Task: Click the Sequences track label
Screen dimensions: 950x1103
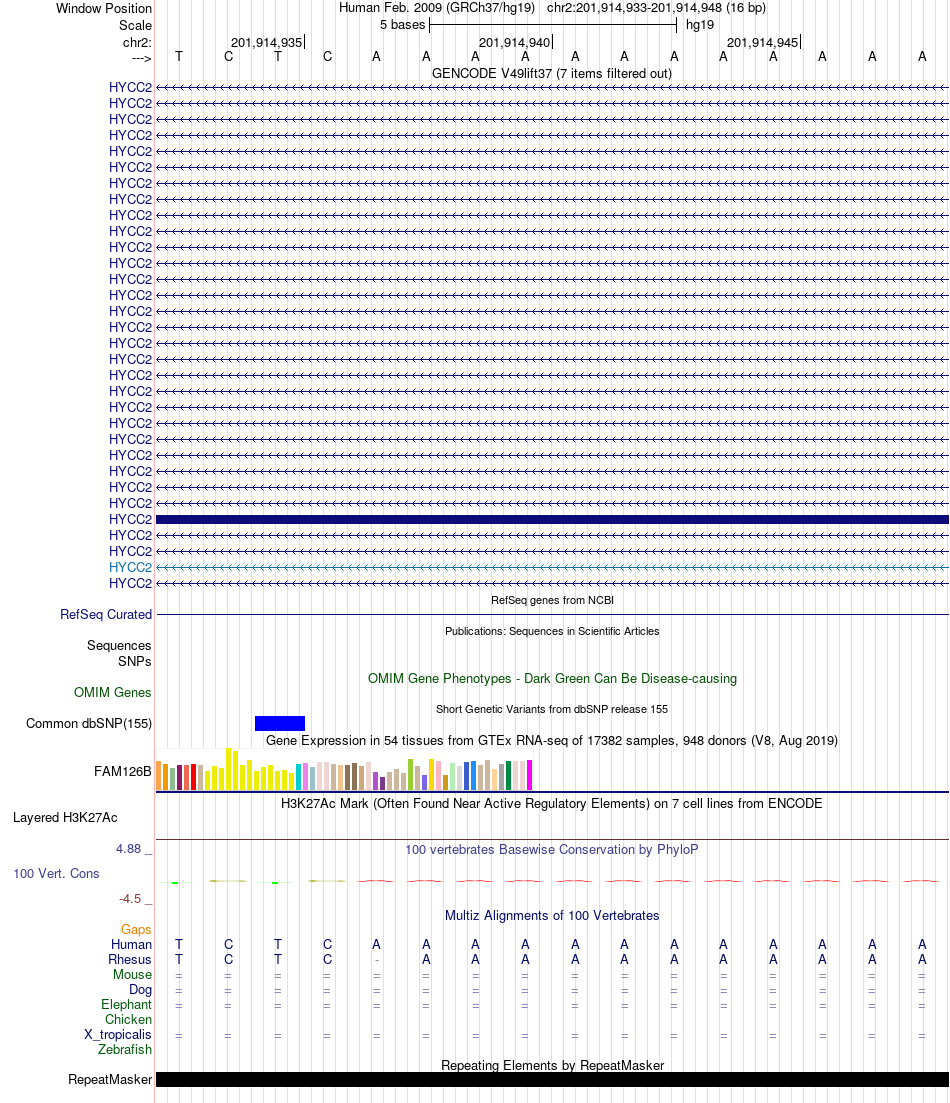Action: pyautogui.click(x=119, y=645)
